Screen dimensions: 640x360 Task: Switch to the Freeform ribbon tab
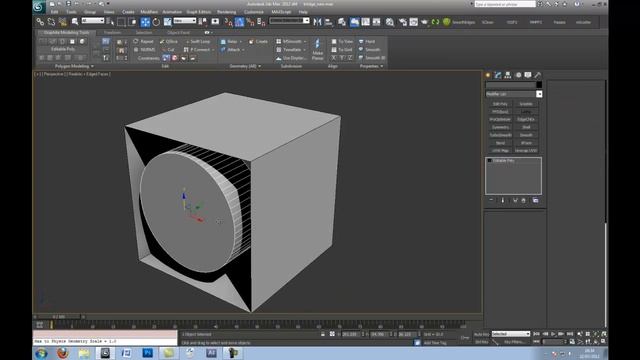click(112, 32)
